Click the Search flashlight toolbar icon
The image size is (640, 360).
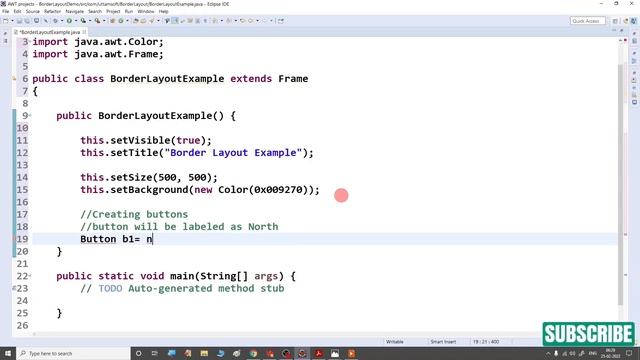click(151, 21)
